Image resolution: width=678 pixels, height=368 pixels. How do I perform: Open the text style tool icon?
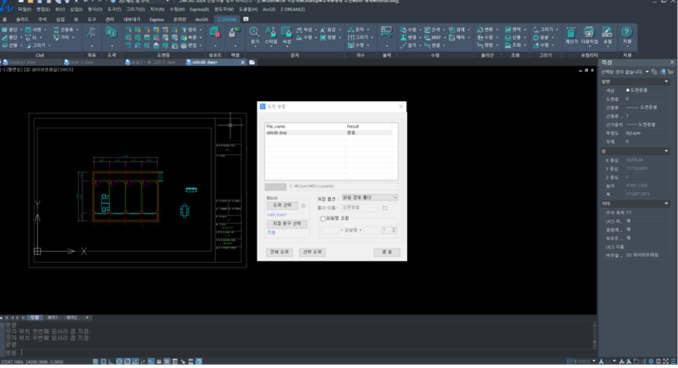click(271, 32)
